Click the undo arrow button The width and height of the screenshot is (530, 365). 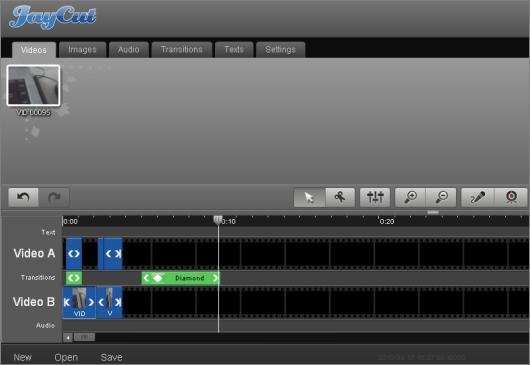coord(23,197)
